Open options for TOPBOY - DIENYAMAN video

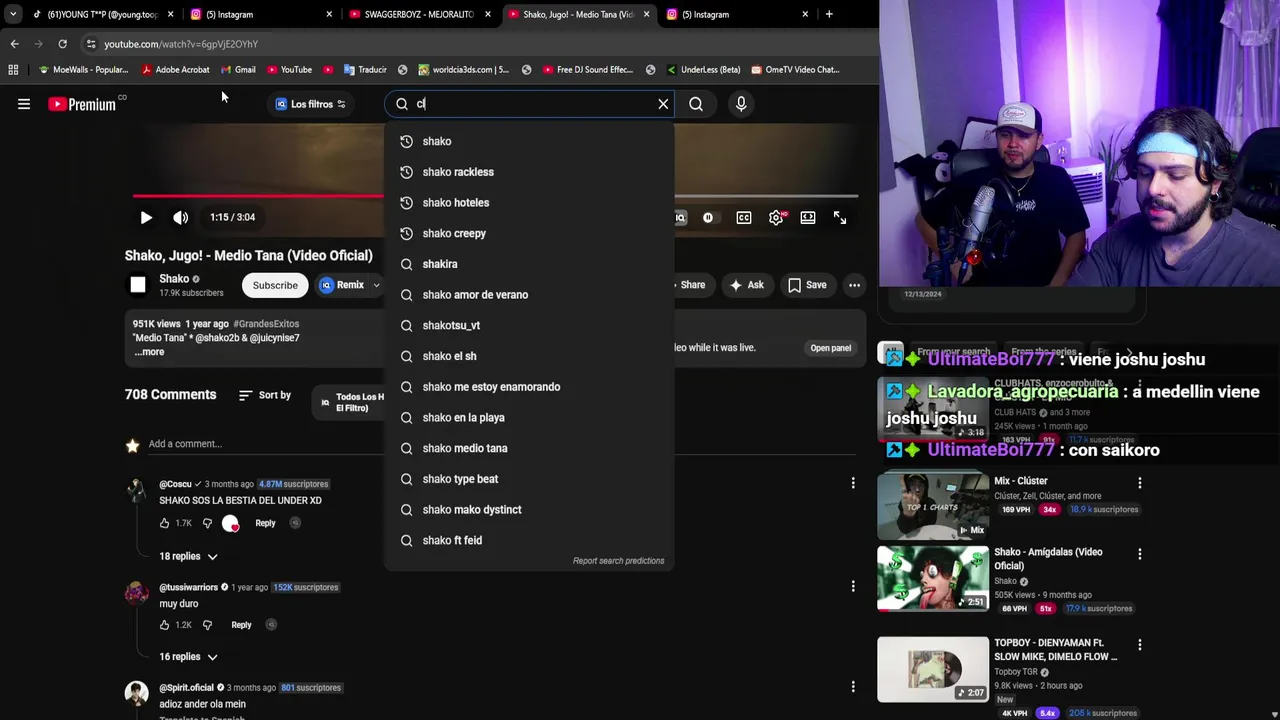pos(1139,645)
